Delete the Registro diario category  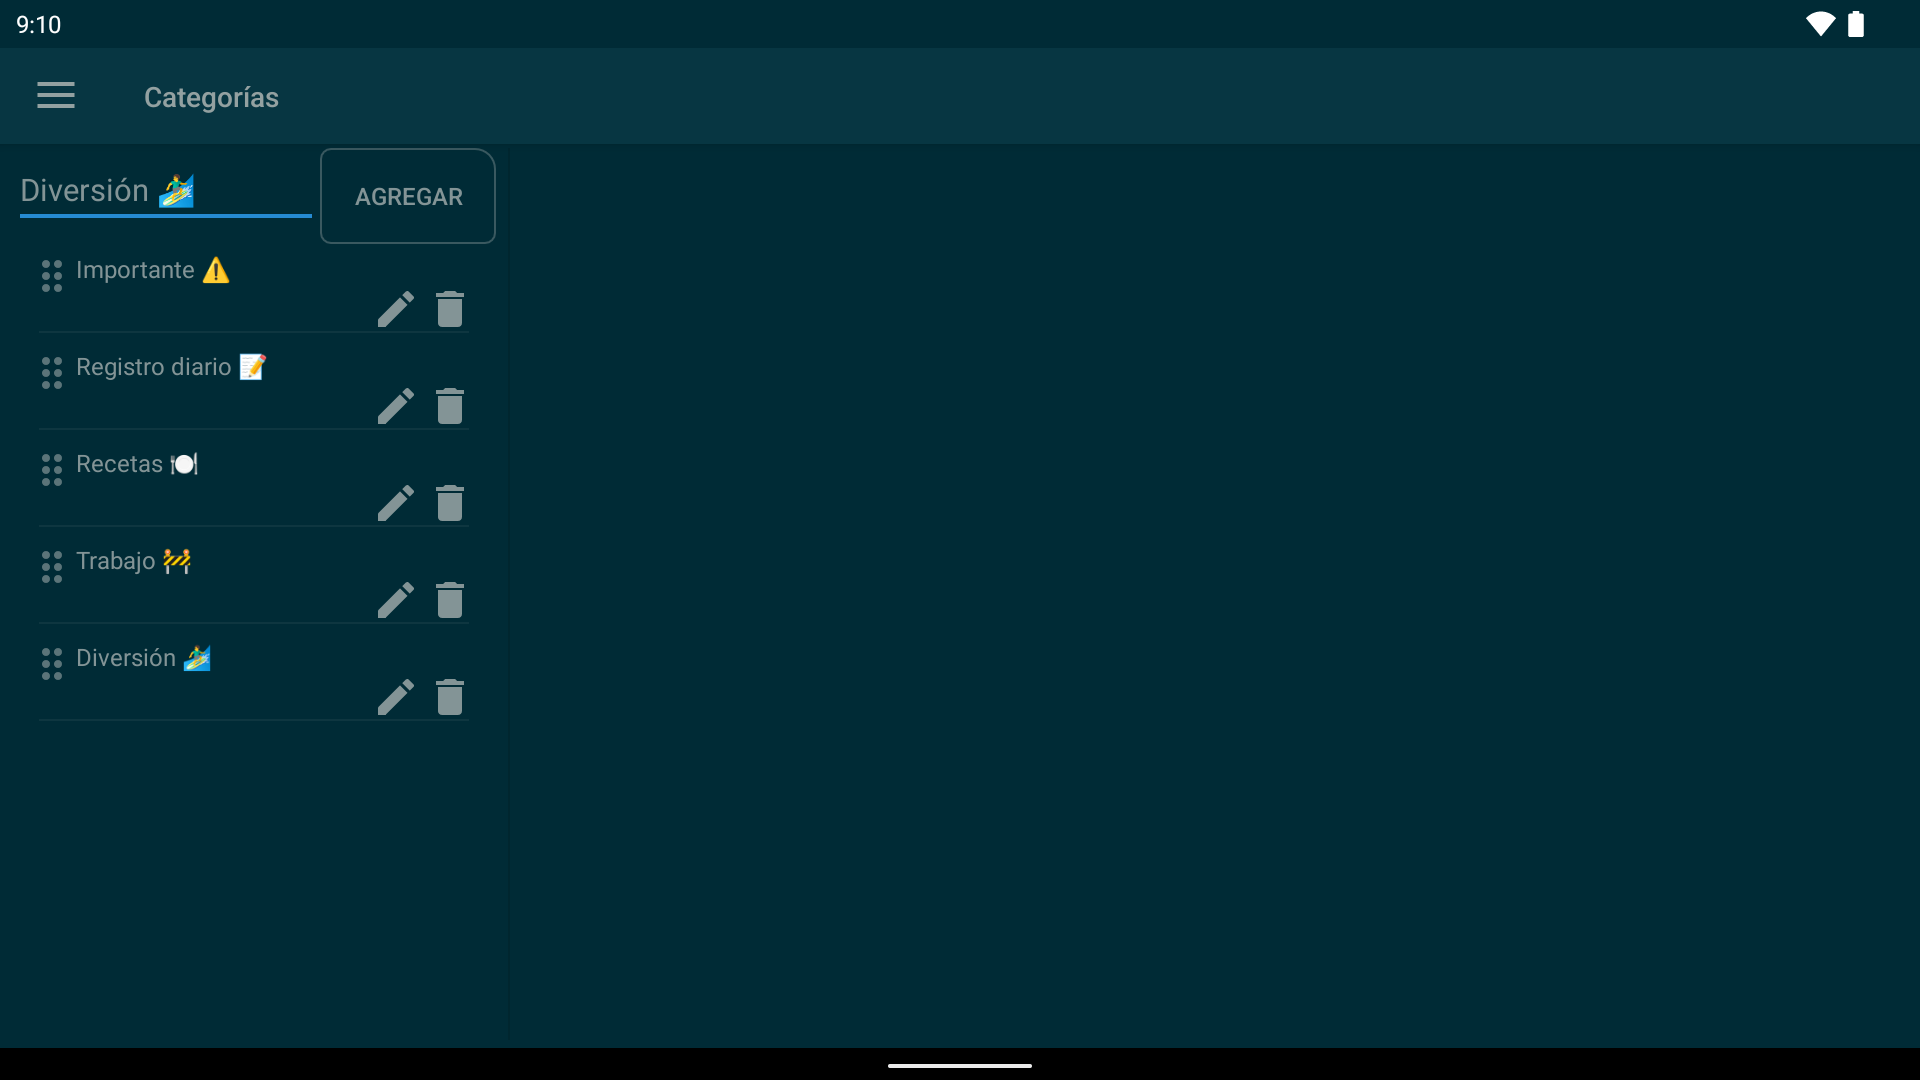450,406
